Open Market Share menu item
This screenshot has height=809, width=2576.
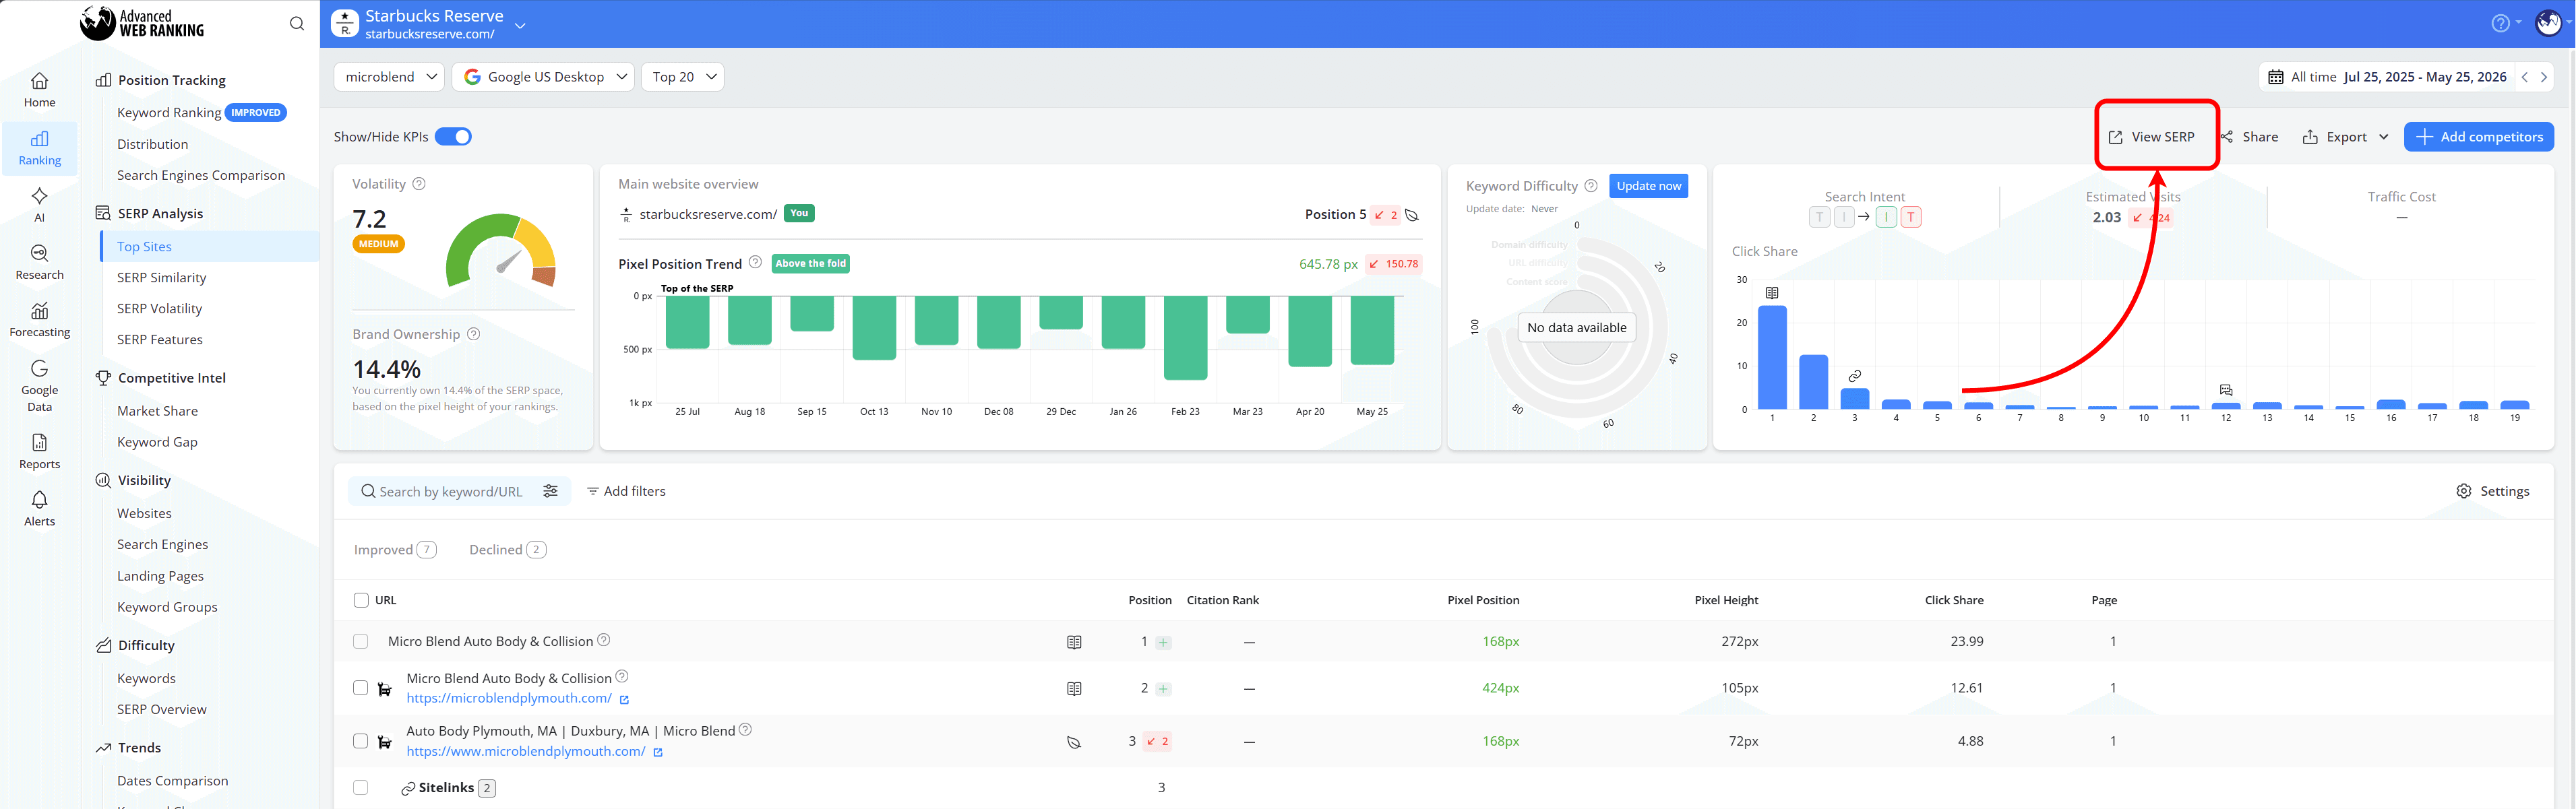(x=157, y=411)
